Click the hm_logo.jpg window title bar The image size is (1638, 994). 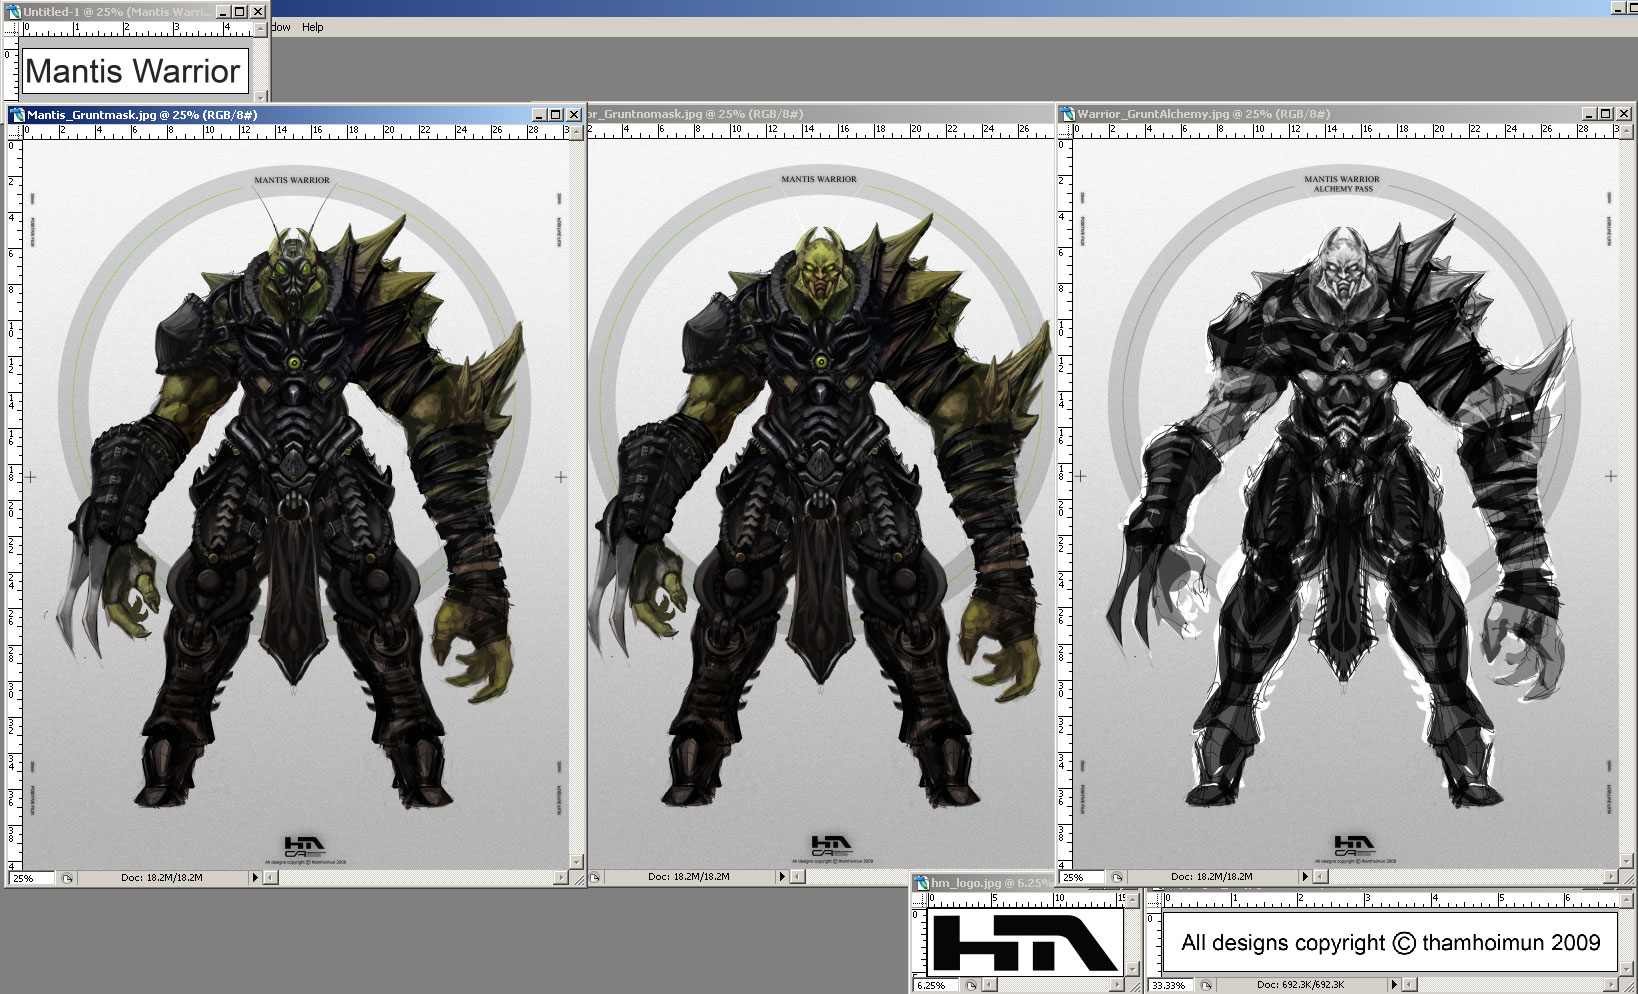click(x=982, y=883)
